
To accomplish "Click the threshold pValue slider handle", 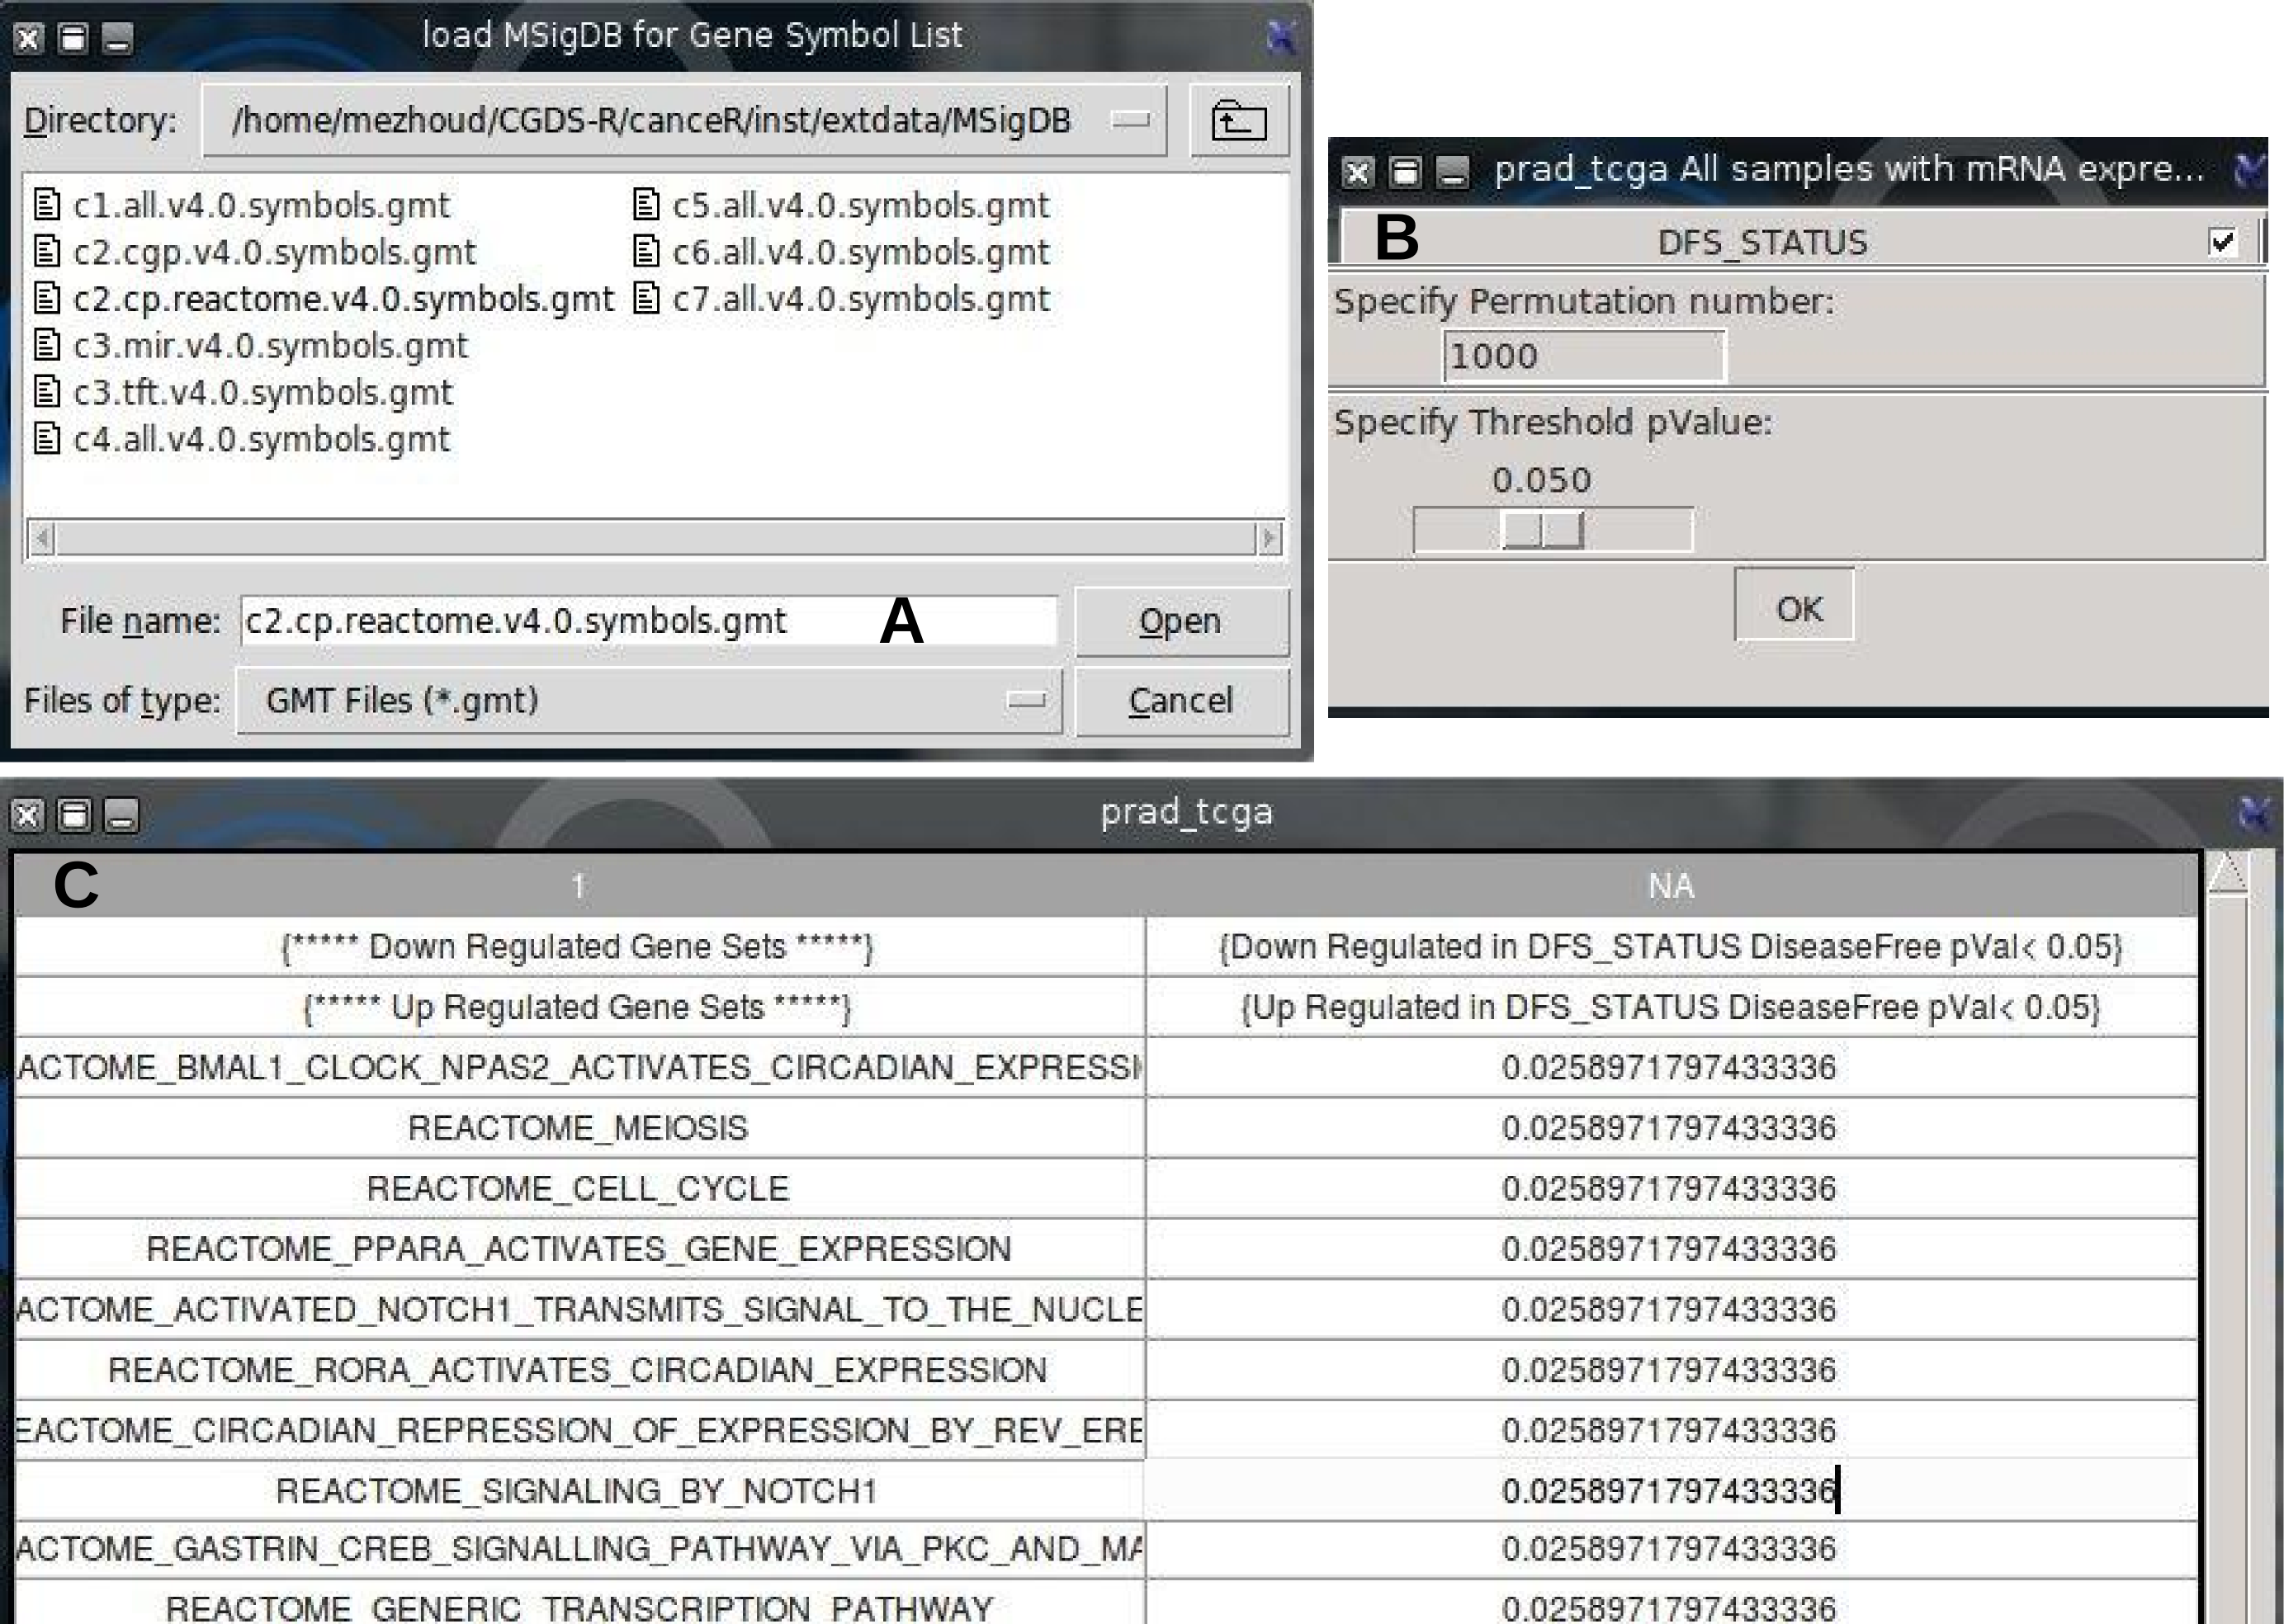I will point(1542,529).
